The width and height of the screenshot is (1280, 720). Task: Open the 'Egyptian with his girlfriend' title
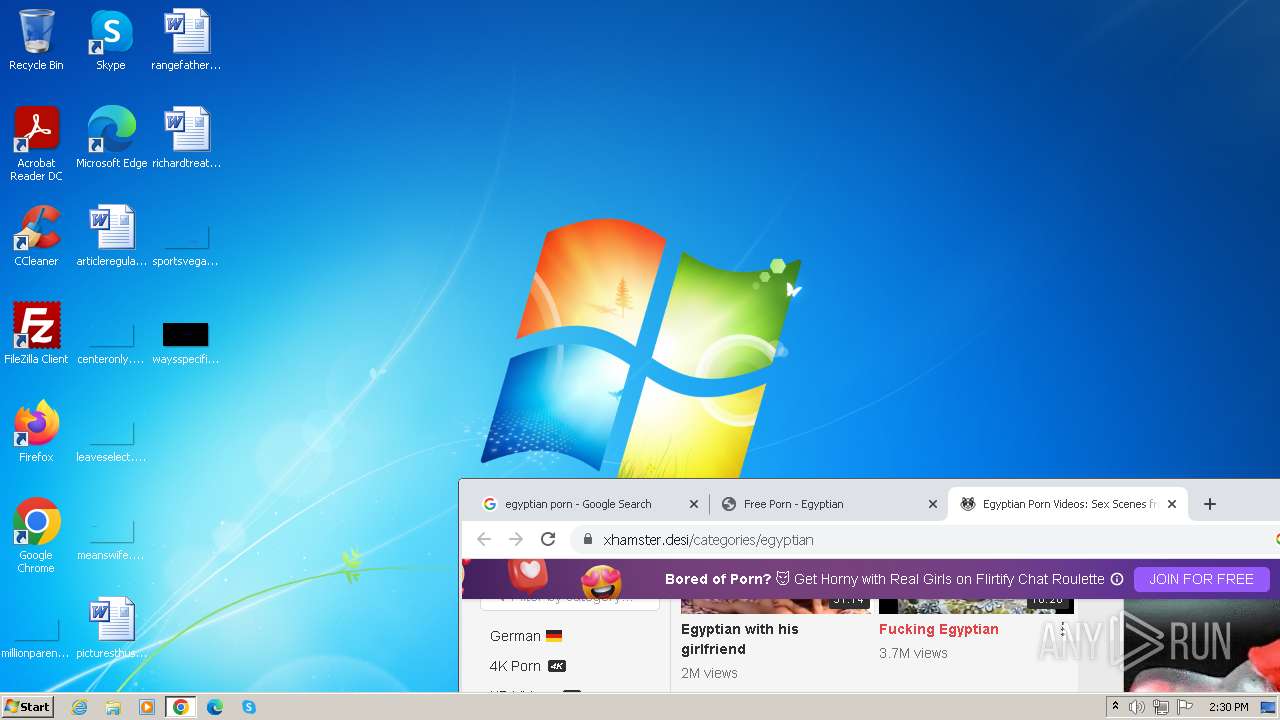coord(740,639)
